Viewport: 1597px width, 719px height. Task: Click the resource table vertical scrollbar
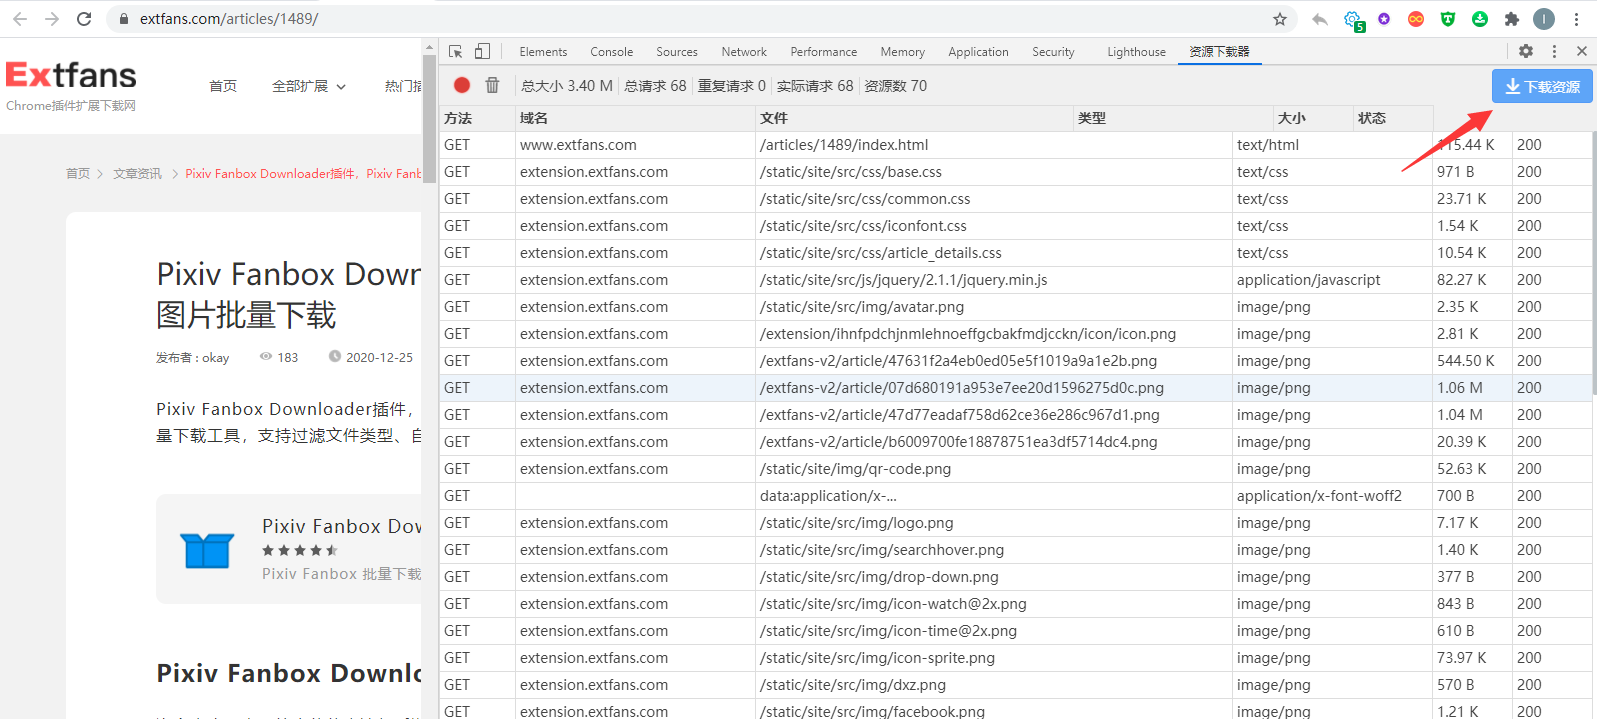pyautogui.click(x=1594, y=262)
